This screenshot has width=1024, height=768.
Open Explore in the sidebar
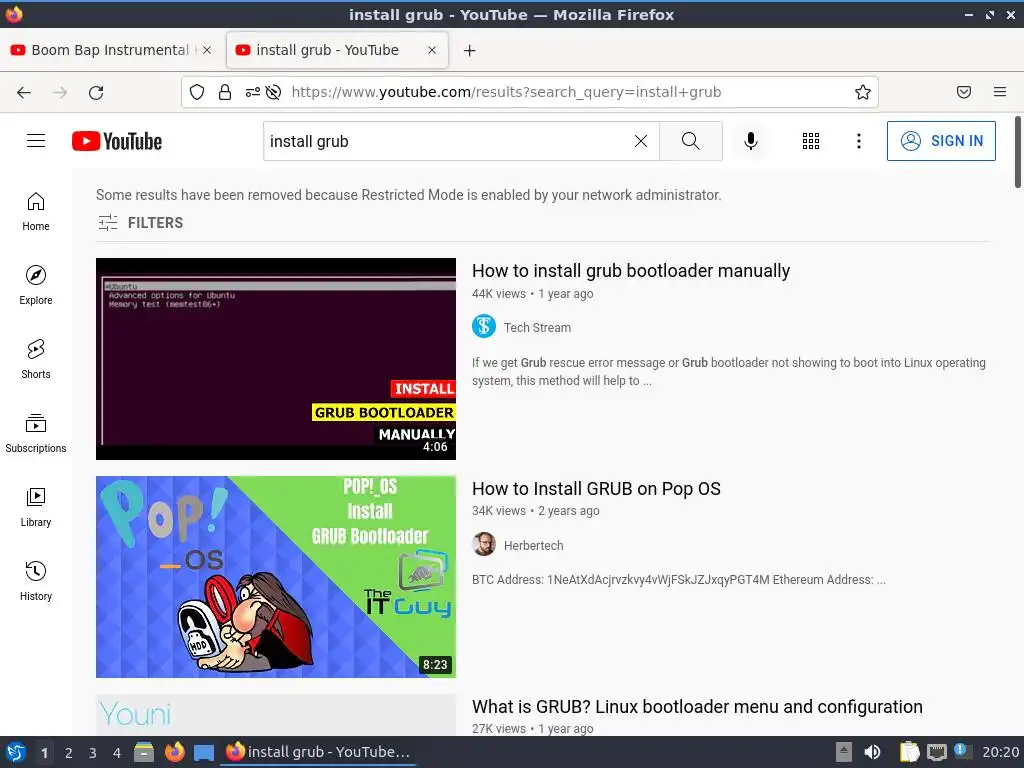click(x=36, y=286)
